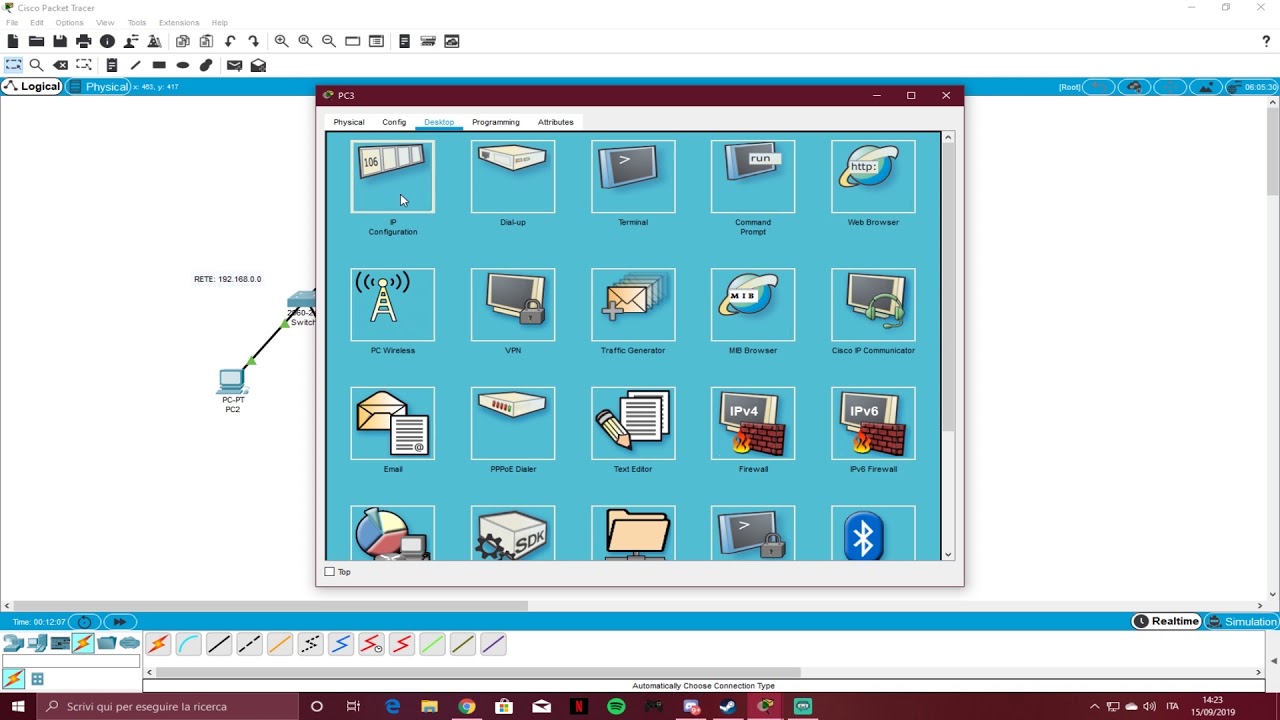Switch to Logical workspace view
Viewport: 1280px width, 720px height.
(33, 87)
